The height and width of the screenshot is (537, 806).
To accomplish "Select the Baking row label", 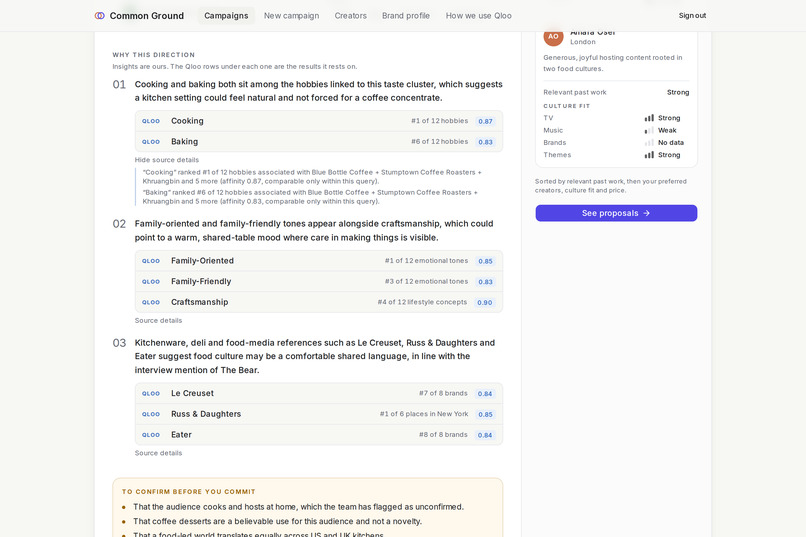I will 185,141.
